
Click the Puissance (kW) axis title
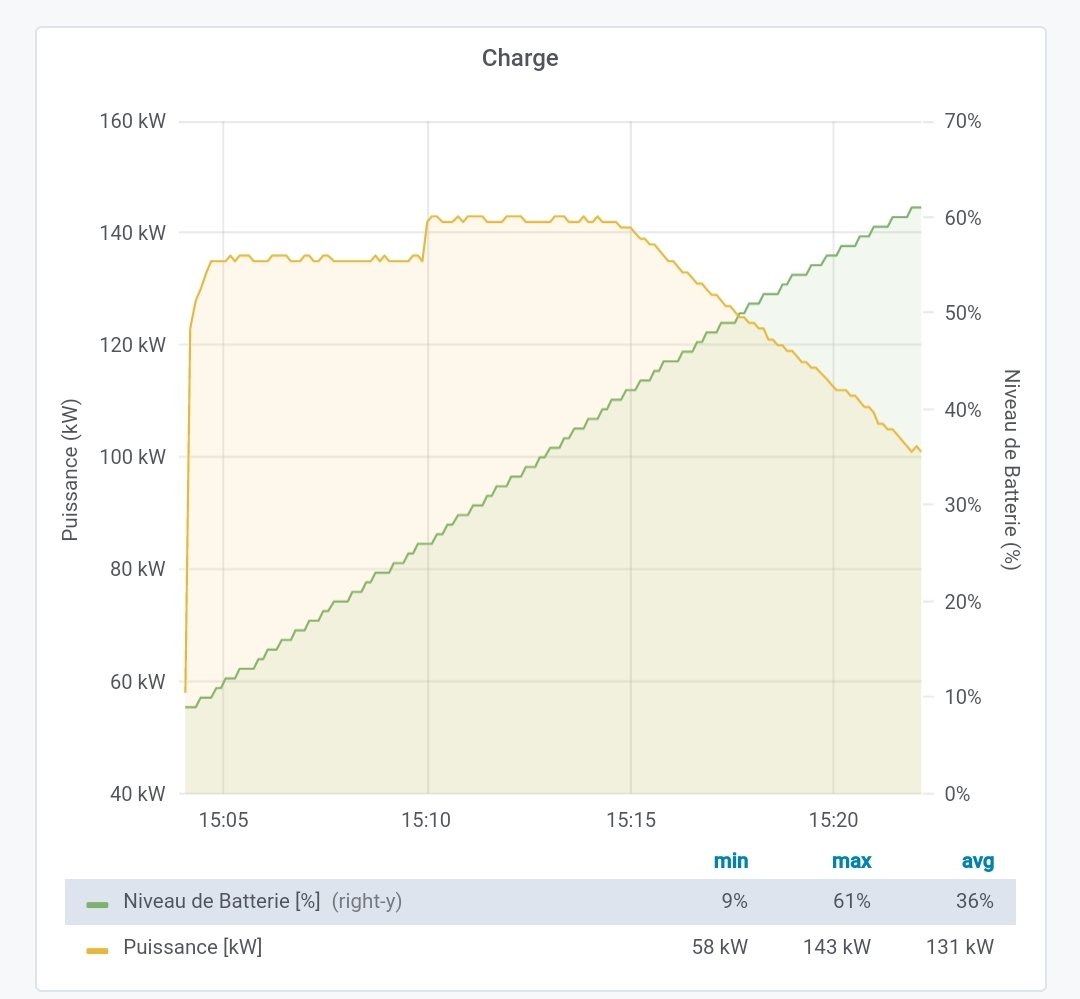click(x=70, y=470)
